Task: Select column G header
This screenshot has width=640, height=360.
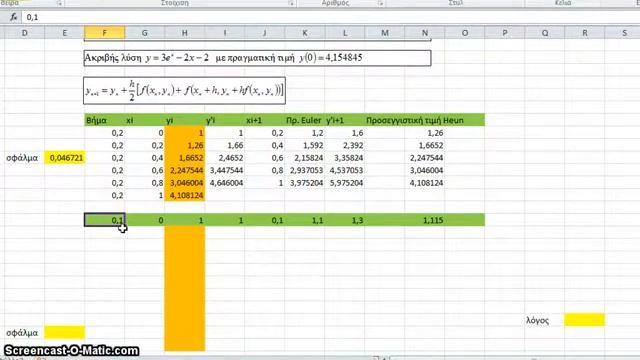Action: pos(144,33)
